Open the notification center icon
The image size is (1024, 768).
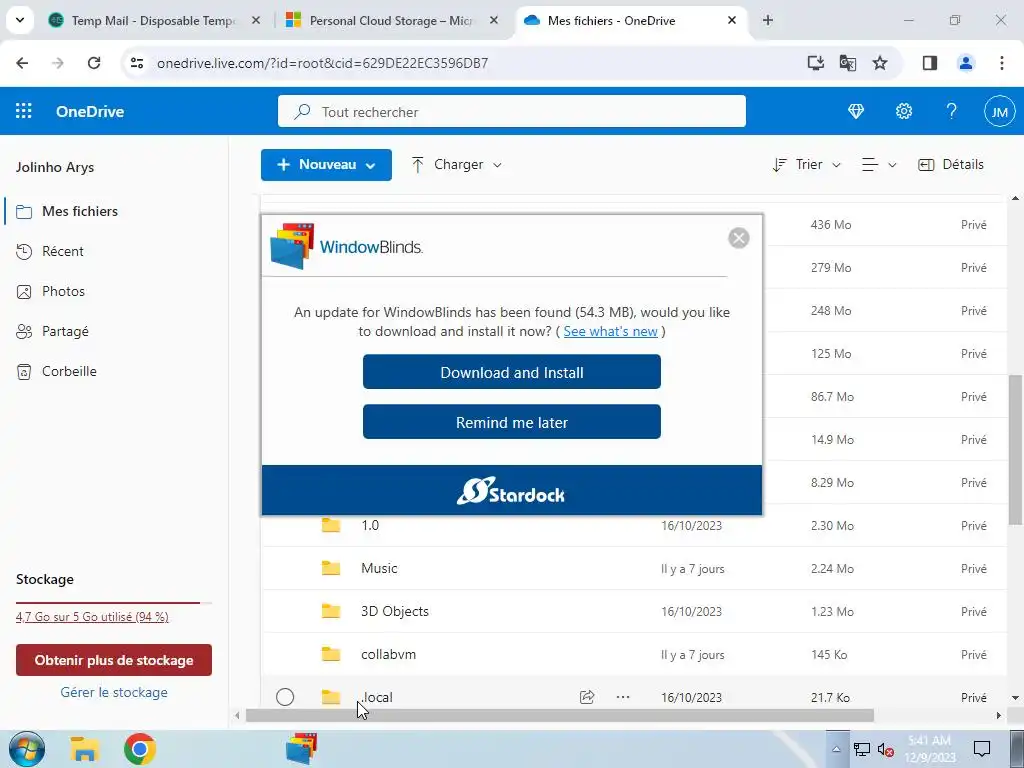click(x=982, y=748)
